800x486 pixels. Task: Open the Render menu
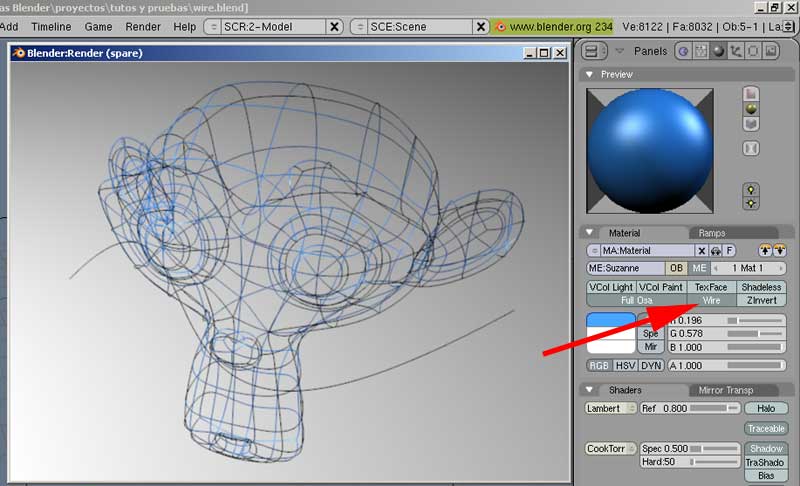(x=143, y=27)
